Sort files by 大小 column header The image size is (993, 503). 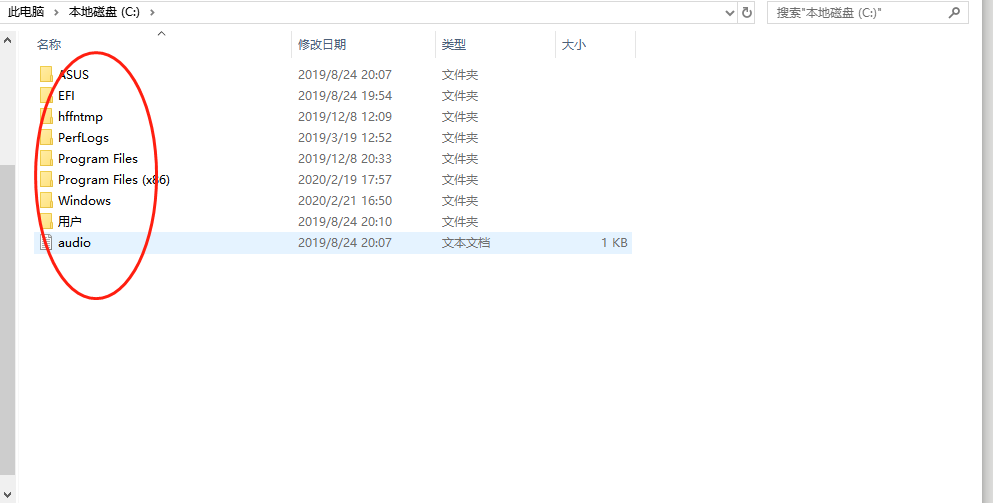tap(574, 45)
